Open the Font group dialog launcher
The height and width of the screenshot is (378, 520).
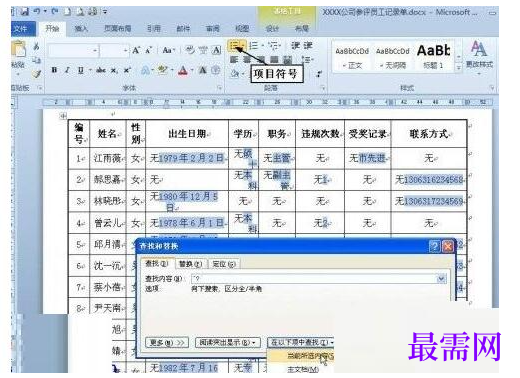tap(220, 88)
